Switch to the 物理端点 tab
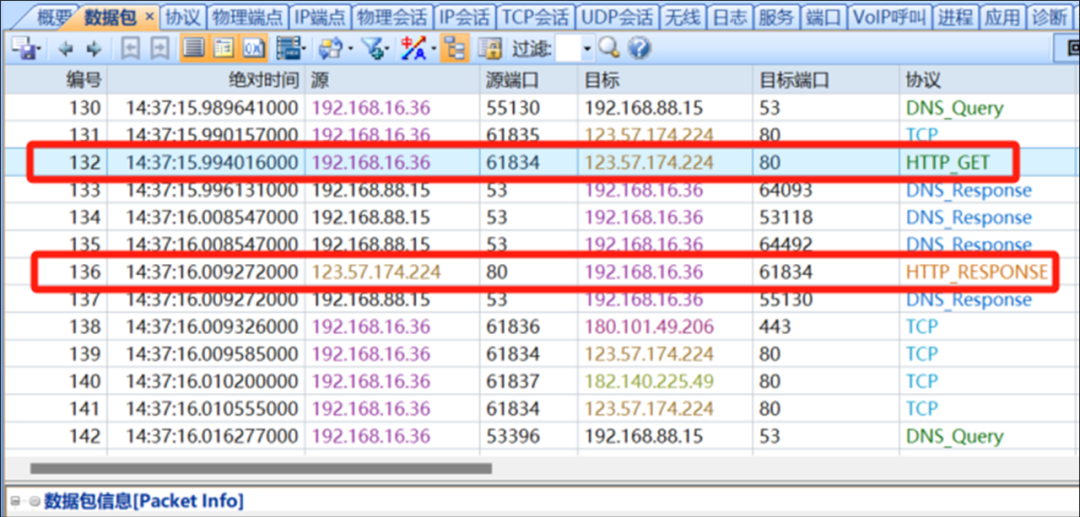Viewport: 1080px width, 517px height. [x=247, y=17]
